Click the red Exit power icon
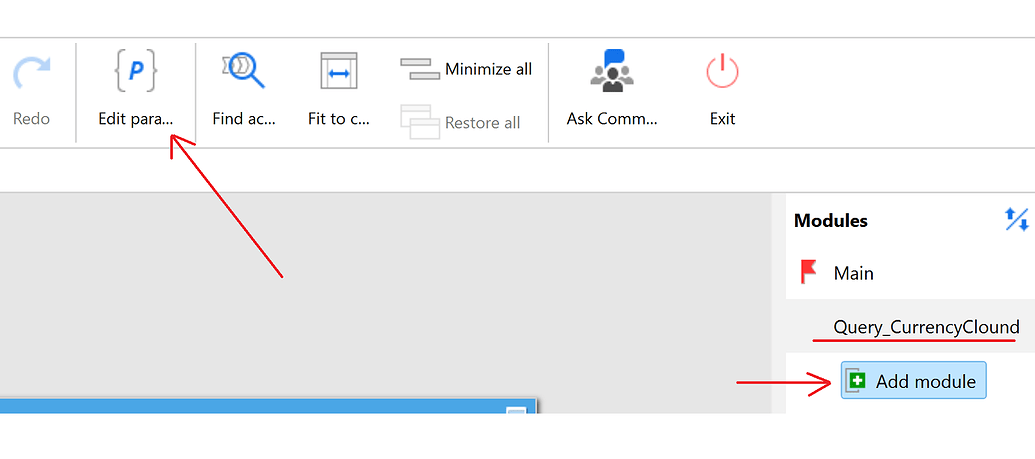 point(722,71)
